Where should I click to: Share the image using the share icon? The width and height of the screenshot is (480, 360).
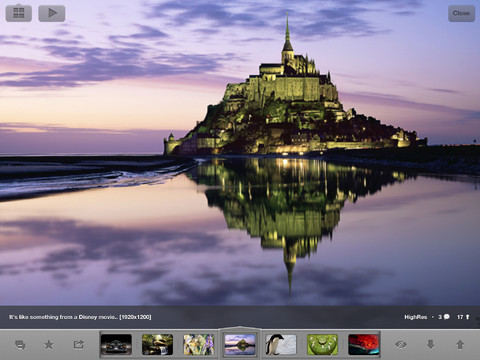[78, 344]
